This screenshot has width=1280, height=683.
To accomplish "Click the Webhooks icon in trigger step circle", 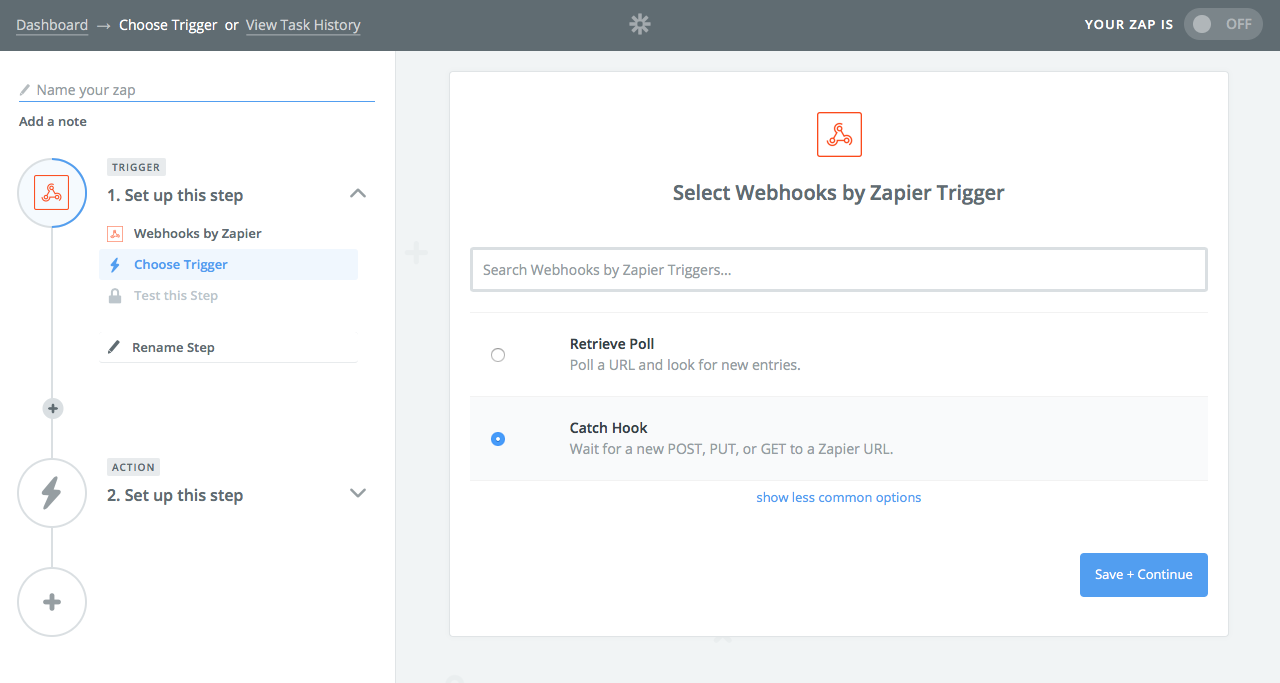I will 52,192.
